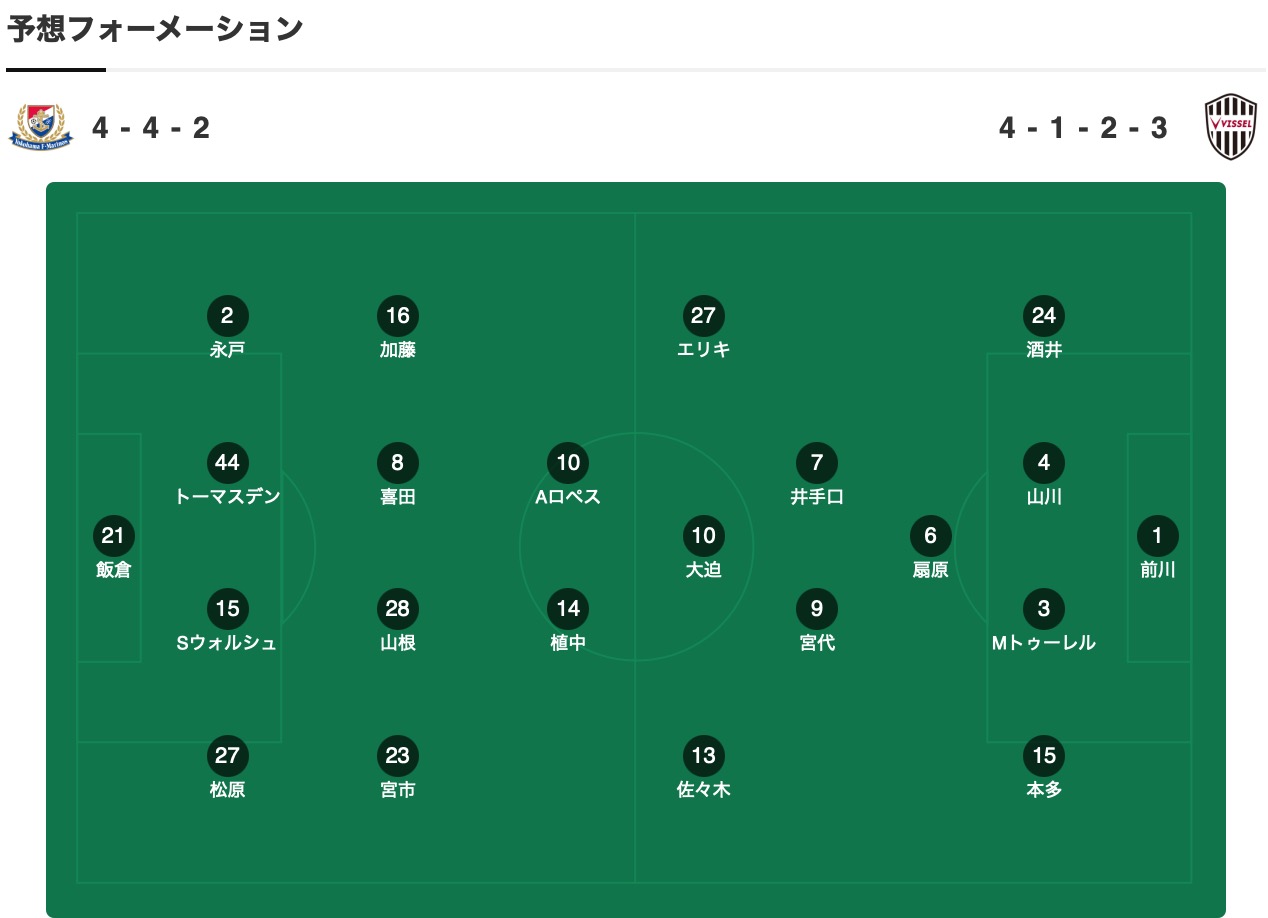Open the 予想フォーメーション tab heading
The height and width of the screenshot is (918, 1268).
[155, 29]
